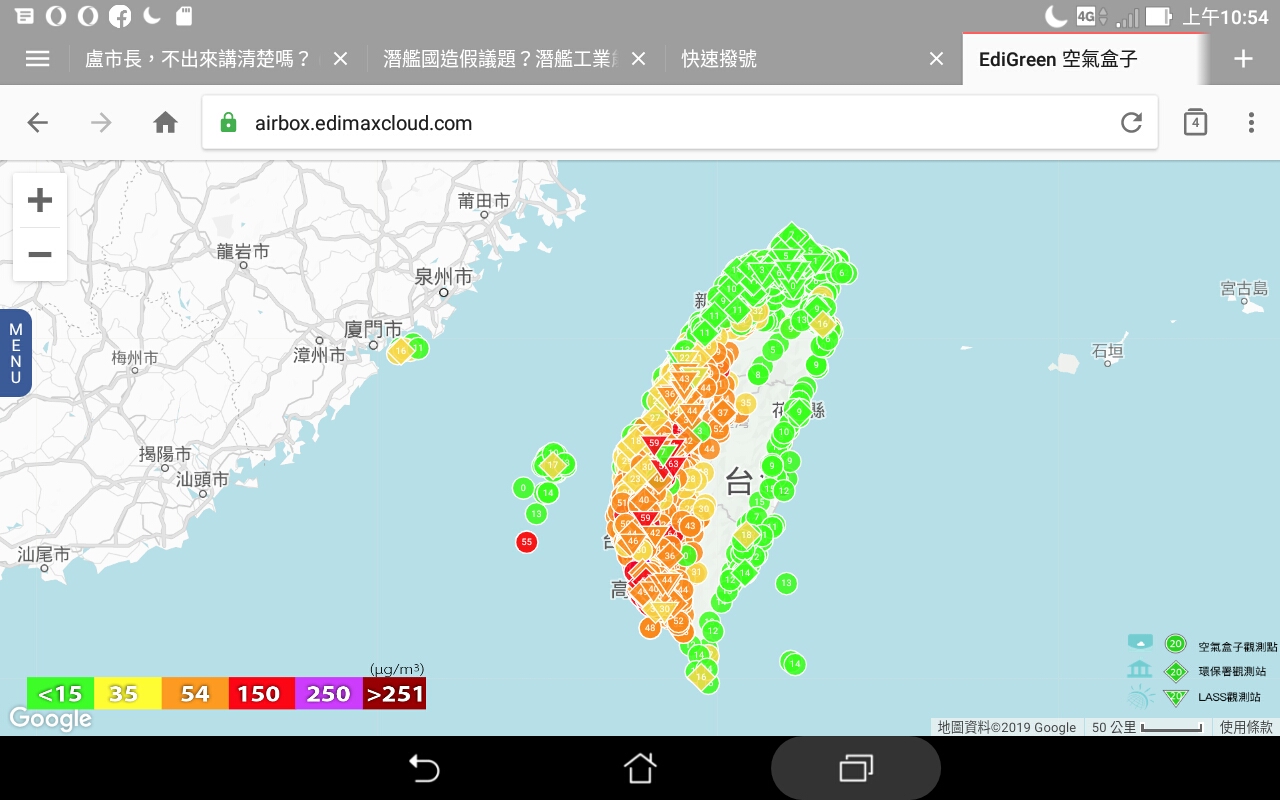
Task: Click LASS觀測站 legend label
Action: (1230, 697)
